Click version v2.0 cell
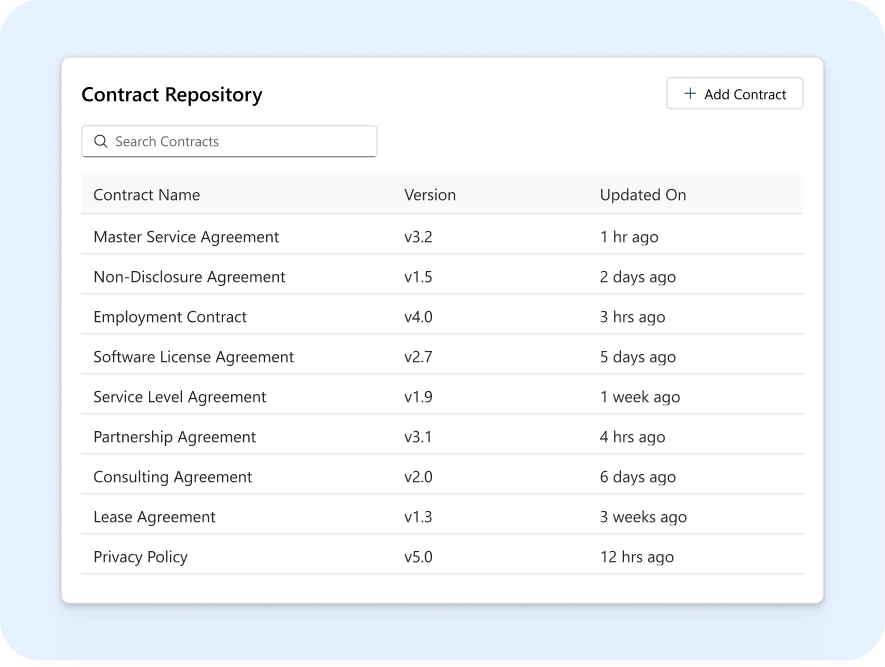Image resolution: width=885 pixels, height=667 pixels. tap(418, 477)
